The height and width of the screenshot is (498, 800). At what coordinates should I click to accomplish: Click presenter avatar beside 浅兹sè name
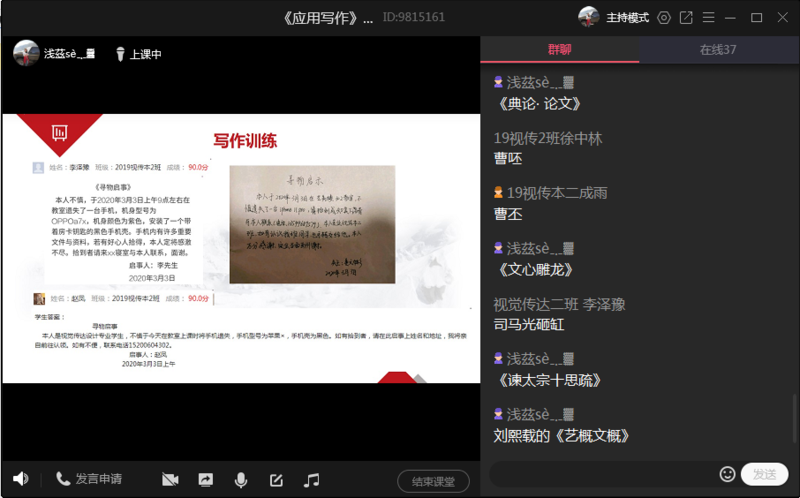point(26,53)
